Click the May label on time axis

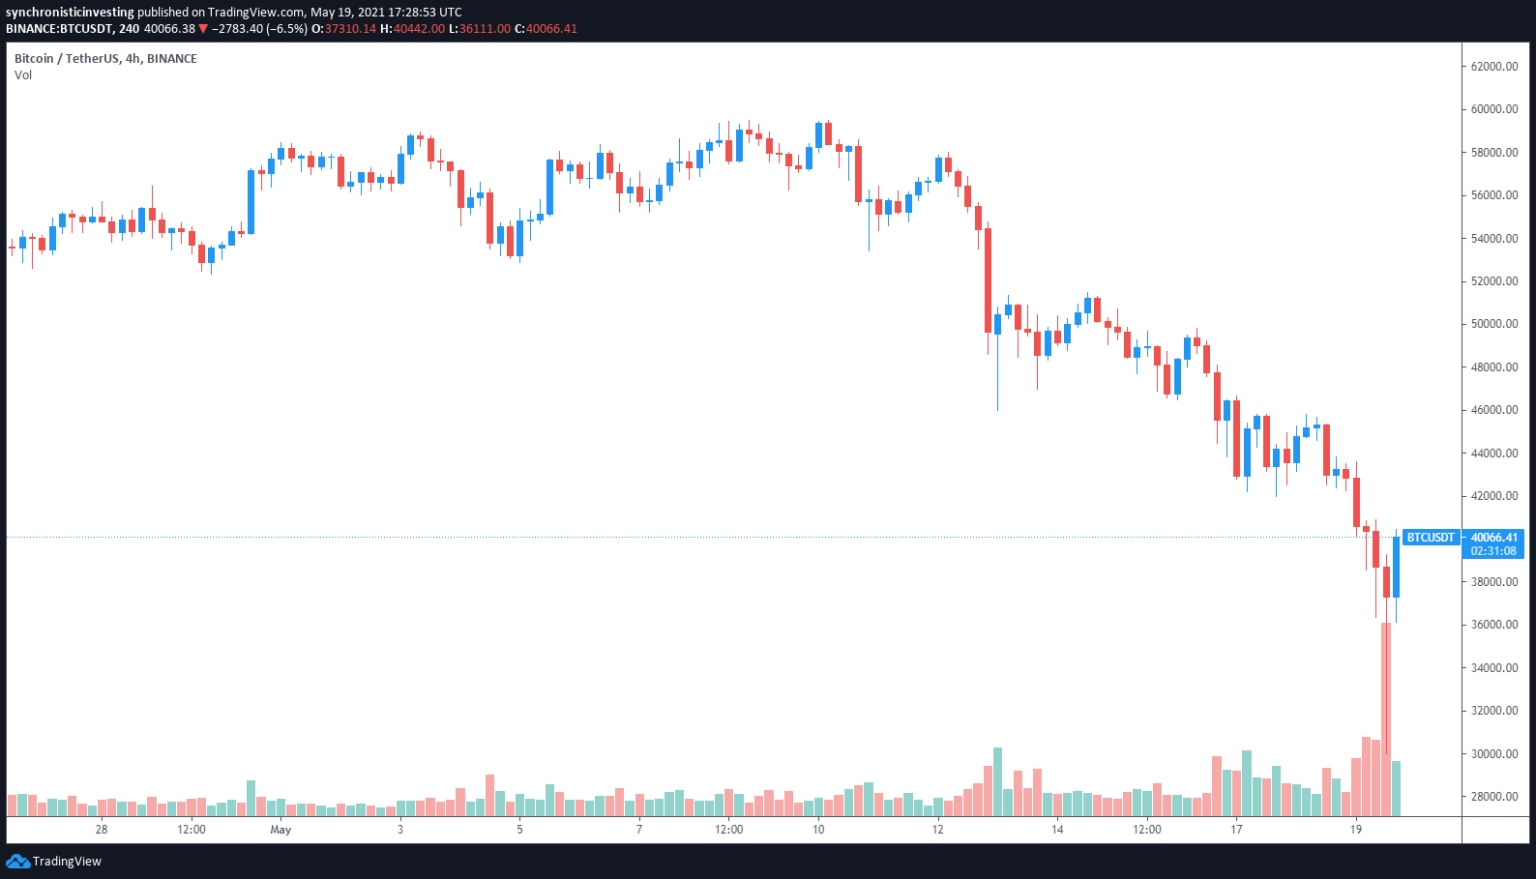[281, 829]
